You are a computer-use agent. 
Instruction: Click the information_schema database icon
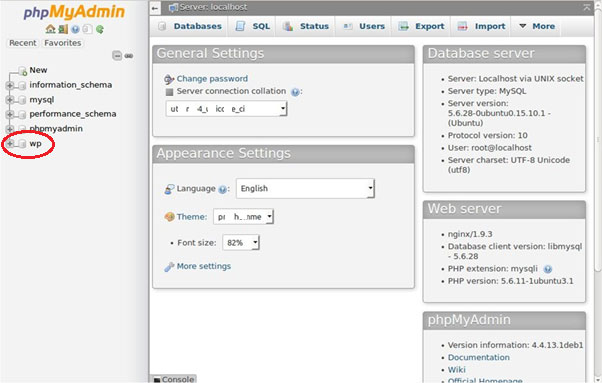[22, 85]
